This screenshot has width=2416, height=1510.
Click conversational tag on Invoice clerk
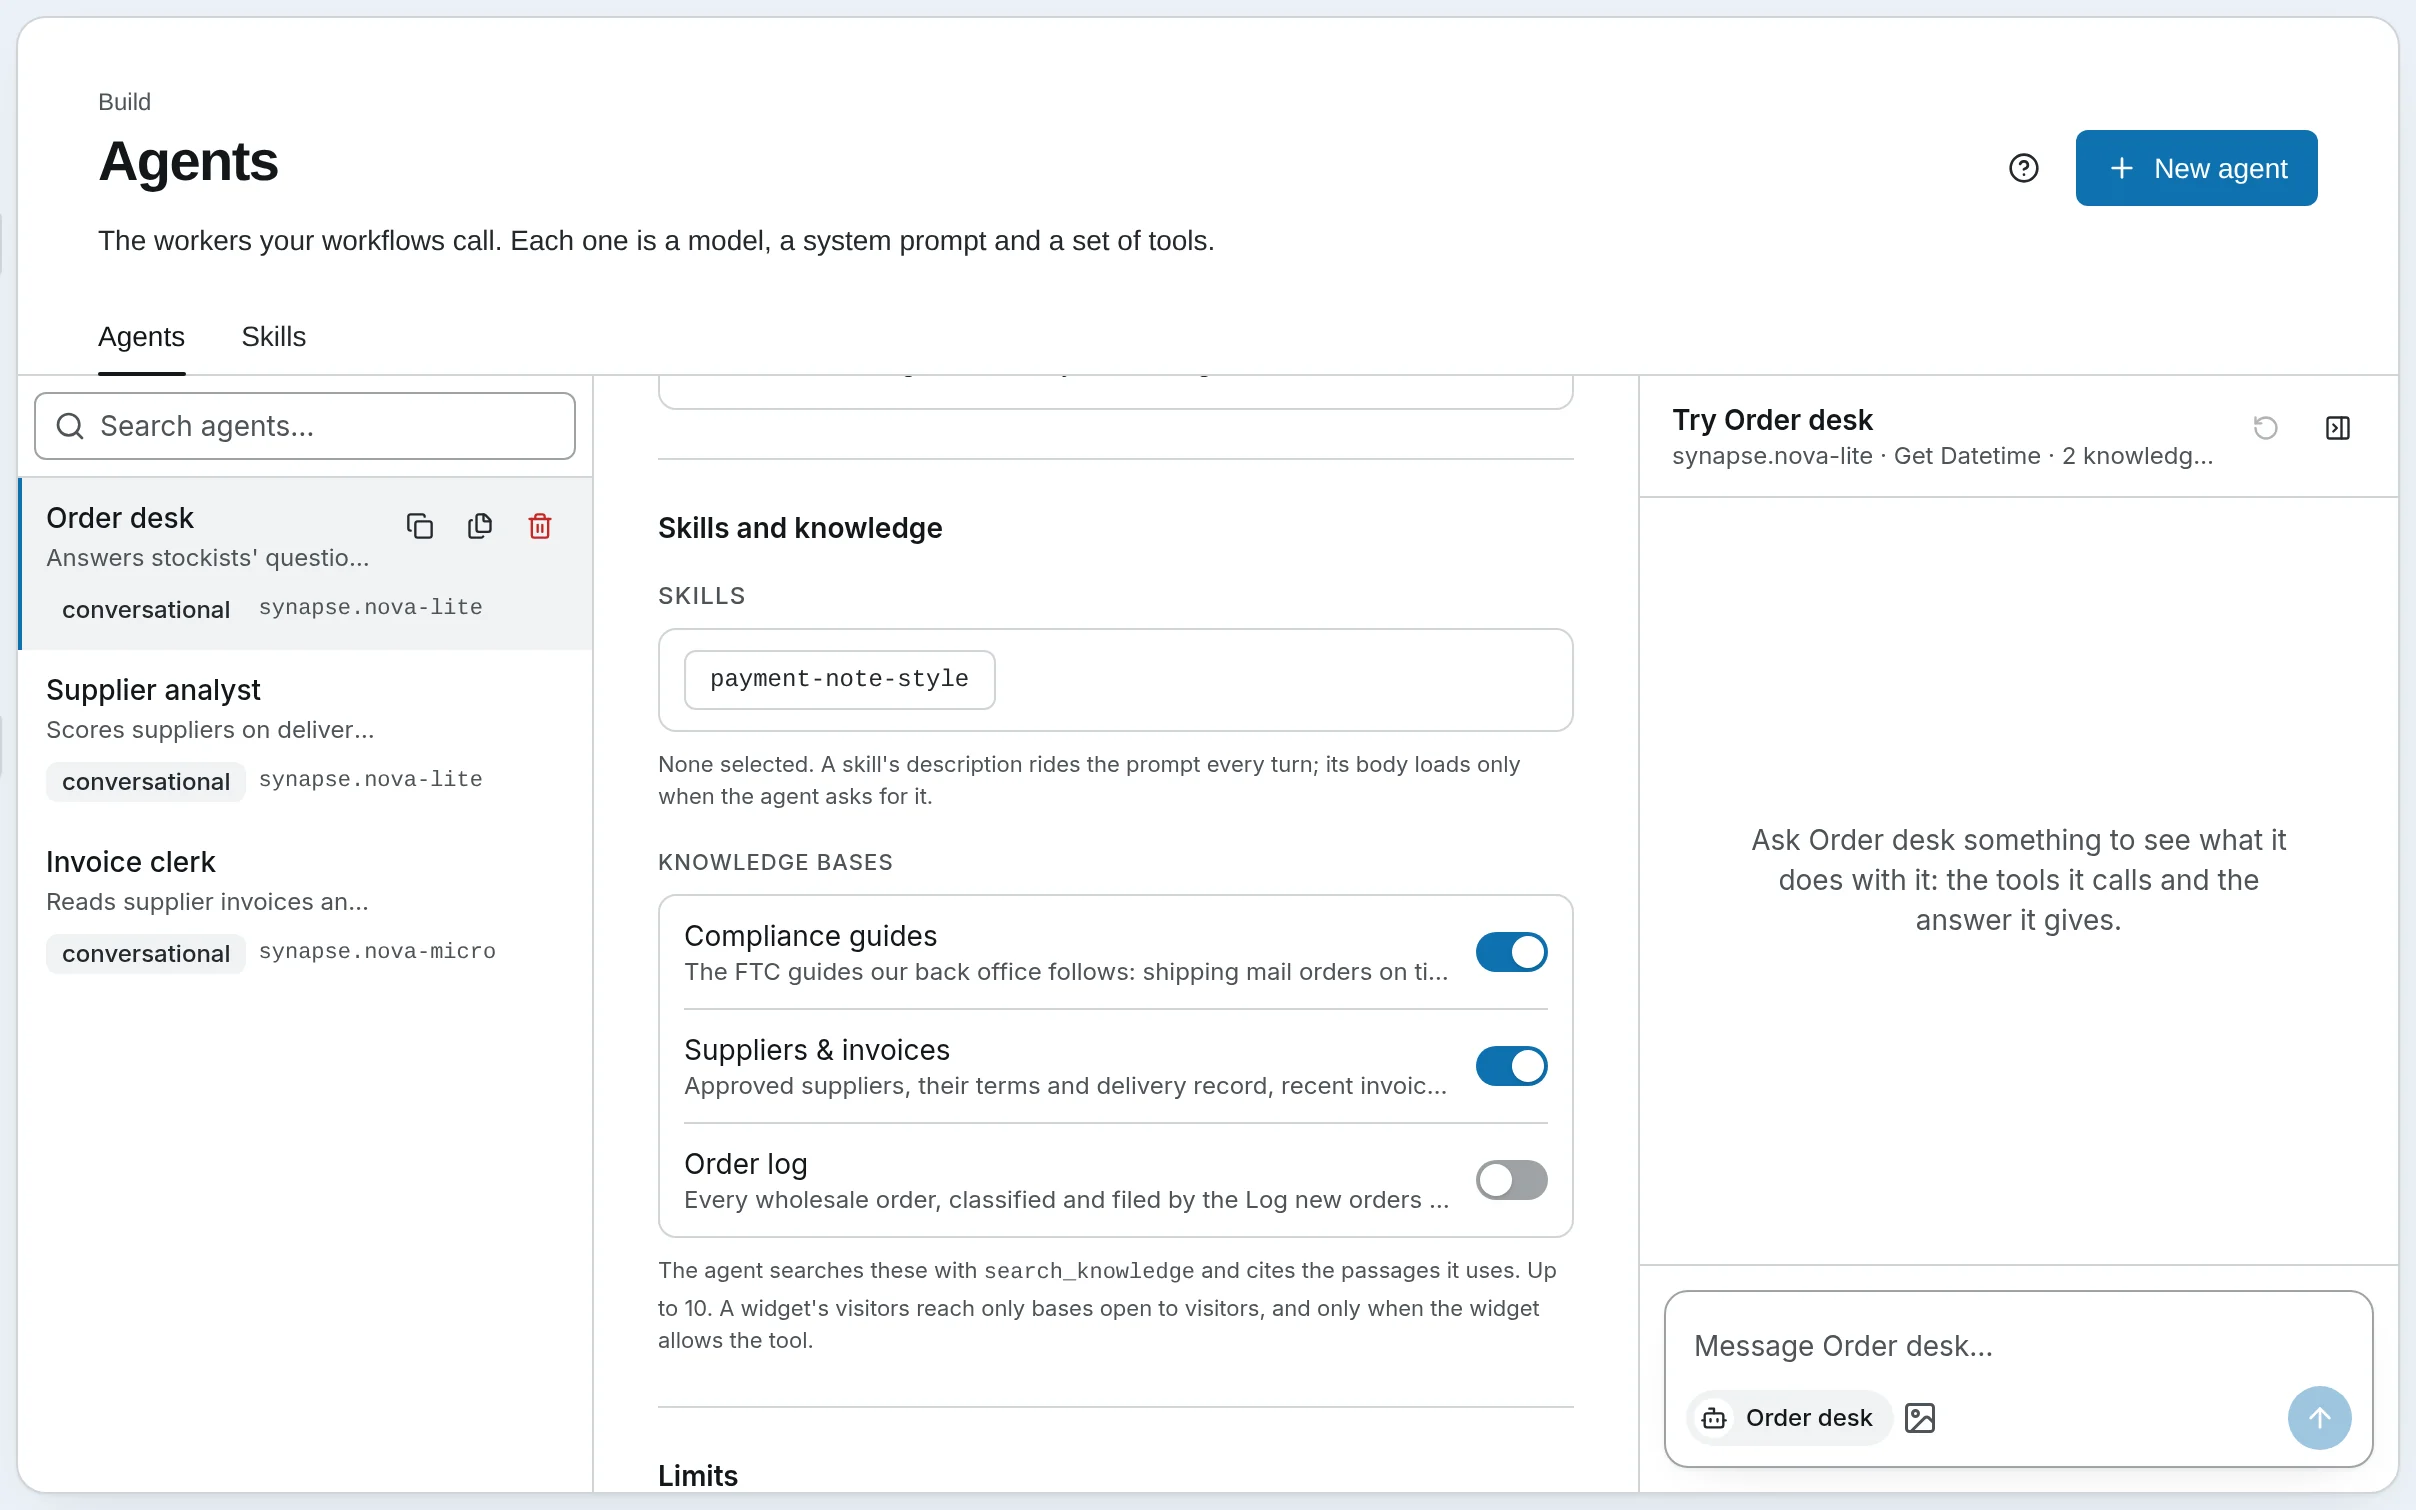click(x=146, y=953)
